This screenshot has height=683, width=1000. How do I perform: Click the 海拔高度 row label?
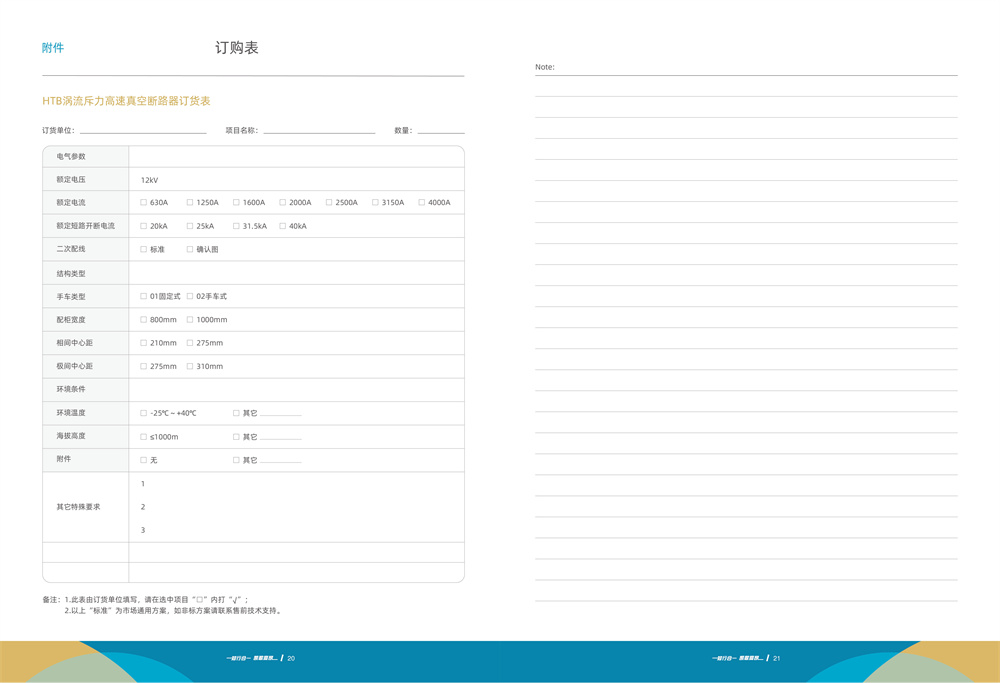71,436
